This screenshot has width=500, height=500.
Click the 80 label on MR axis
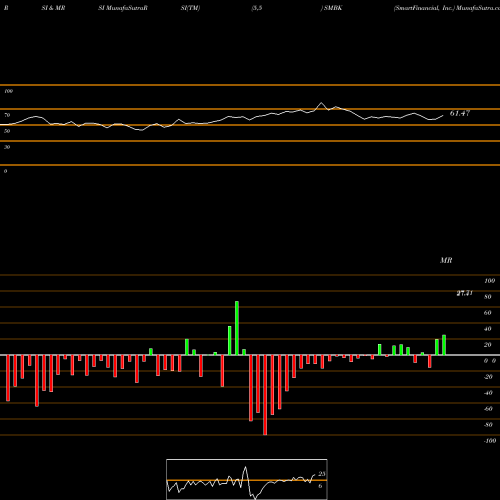[488, 297]
